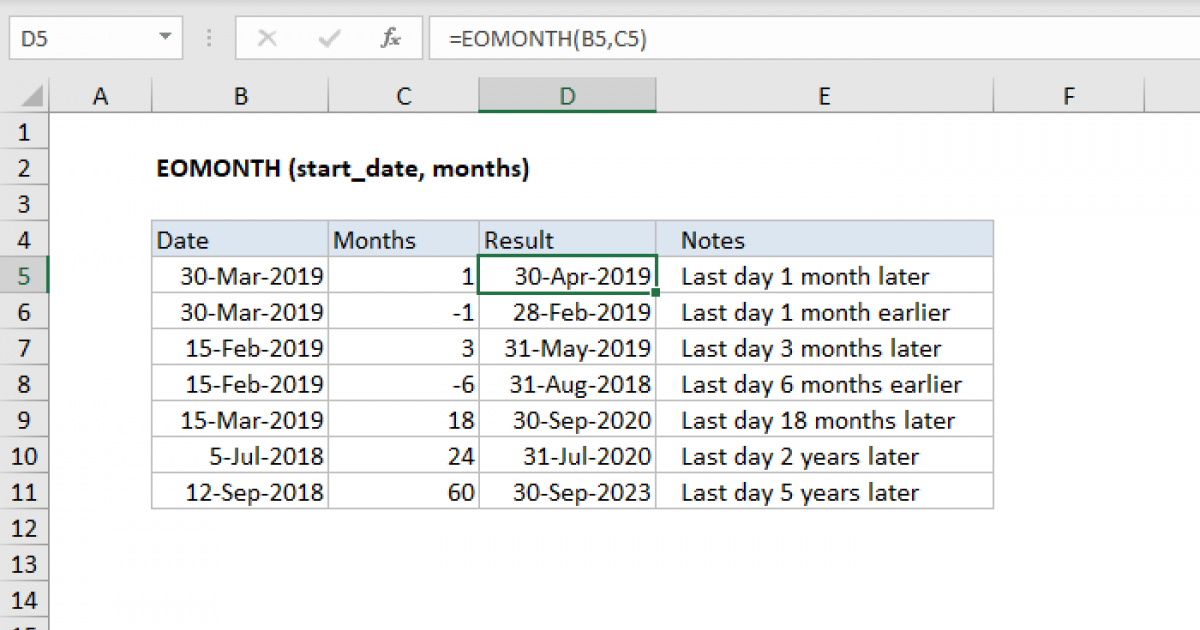Select the cell with 12-Sep-2018
The width and height of the screenshot is (1200, 630).
point(240,492)
